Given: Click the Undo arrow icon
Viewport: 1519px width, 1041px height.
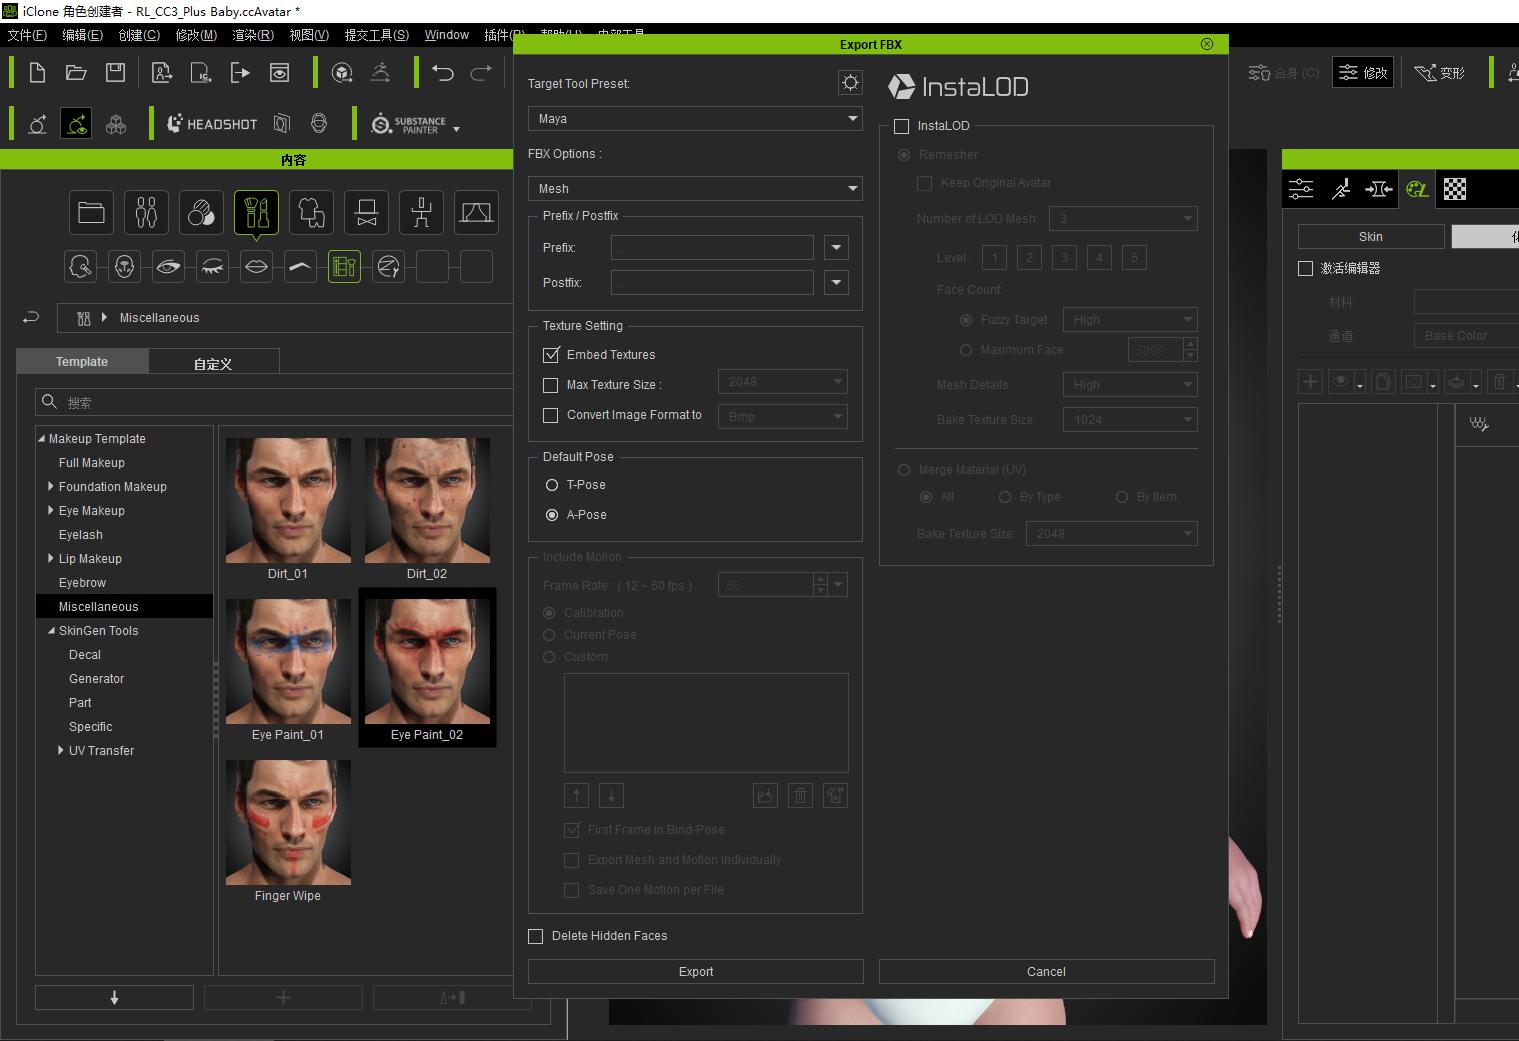Looking at the screenshot, I should pos(443,72).
